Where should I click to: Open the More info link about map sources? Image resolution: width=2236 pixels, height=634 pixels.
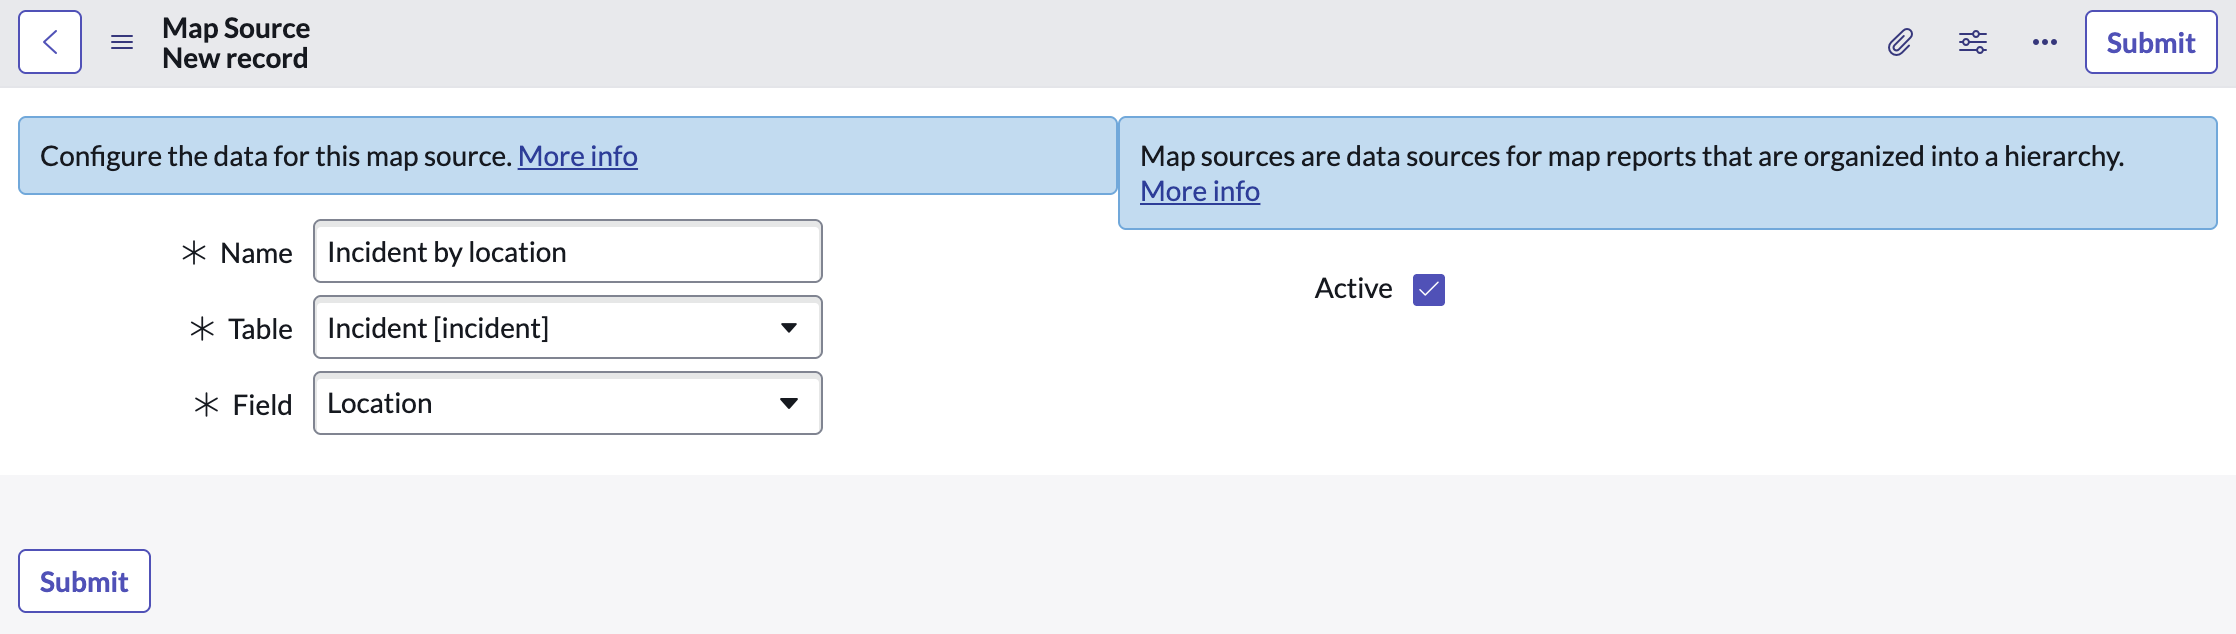(x=1199, y=190)
